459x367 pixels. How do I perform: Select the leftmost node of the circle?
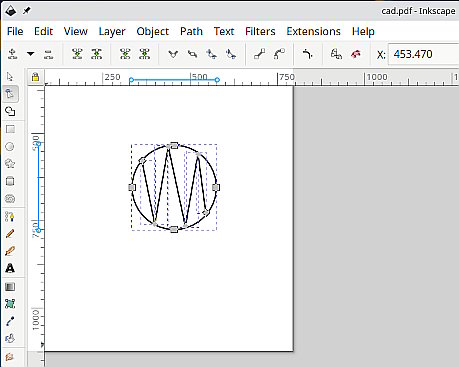point(132,187)
